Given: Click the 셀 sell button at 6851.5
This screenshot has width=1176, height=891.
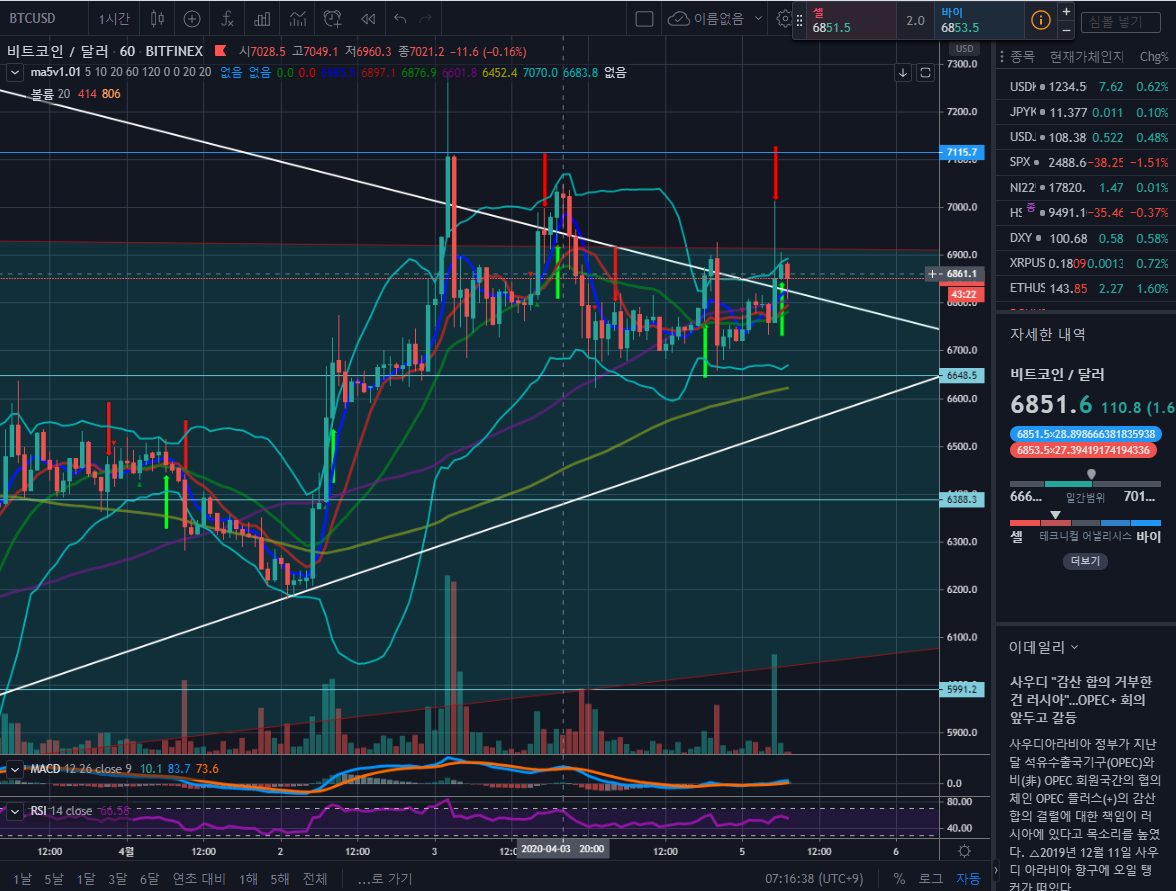Looking at the screenshot, I should [x=851, y=20].
